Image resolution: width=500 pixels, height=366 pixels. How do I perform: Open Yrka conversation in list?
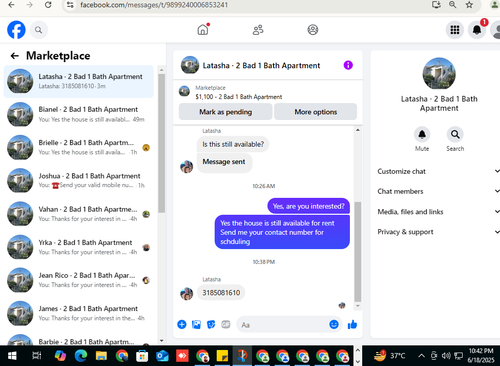click(x=79, y=247)
